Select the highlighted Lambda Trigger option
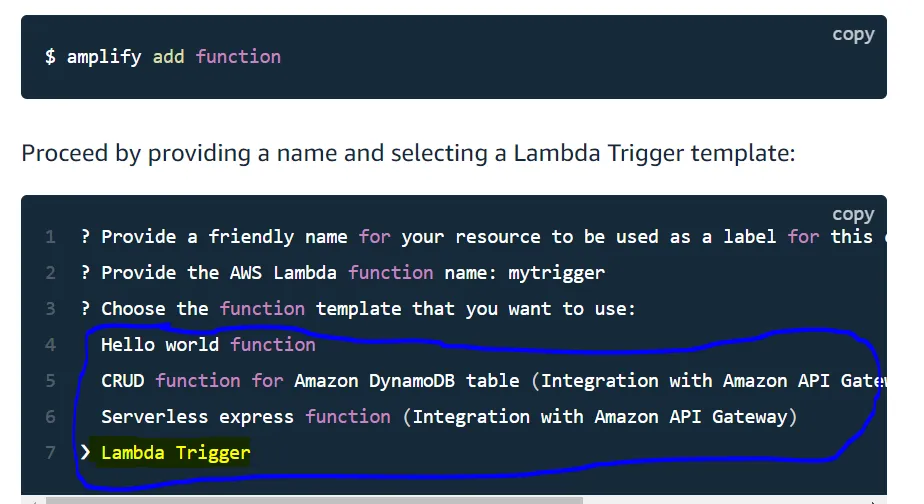 click(175, 453)
